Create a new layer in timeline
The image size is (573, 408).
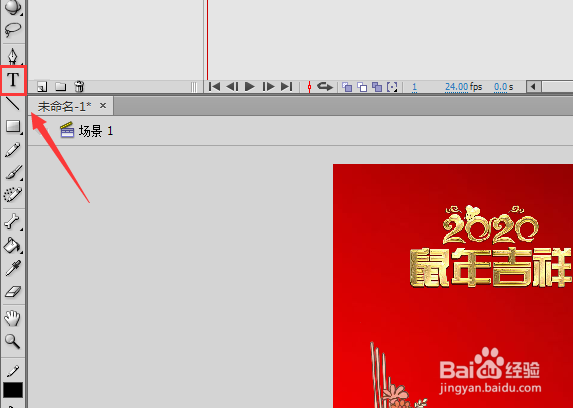42,87
